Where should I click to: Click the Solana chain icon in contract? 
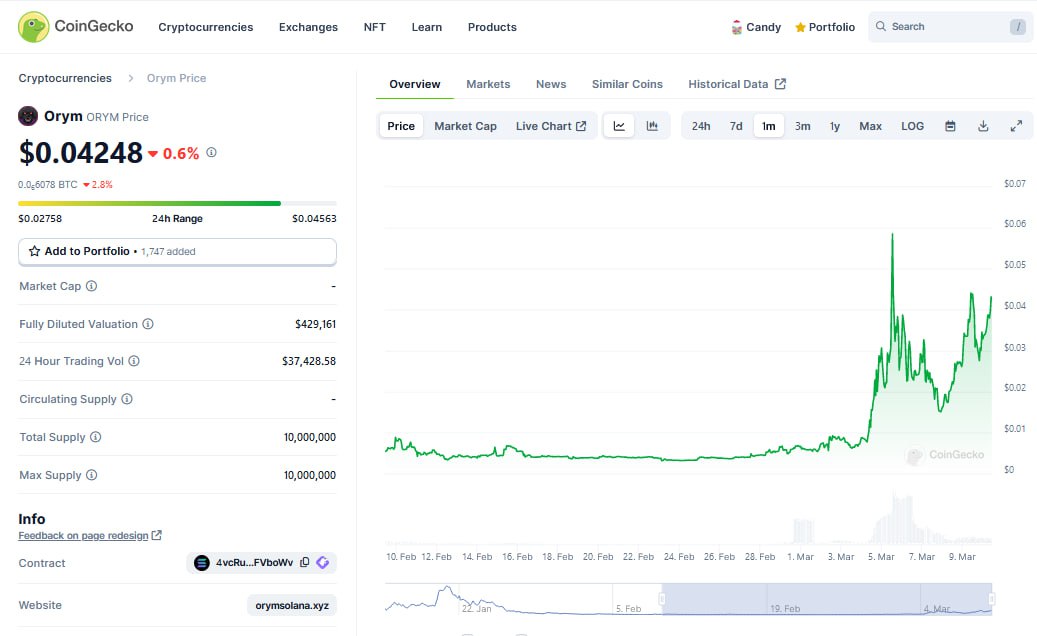pos(202,563)
